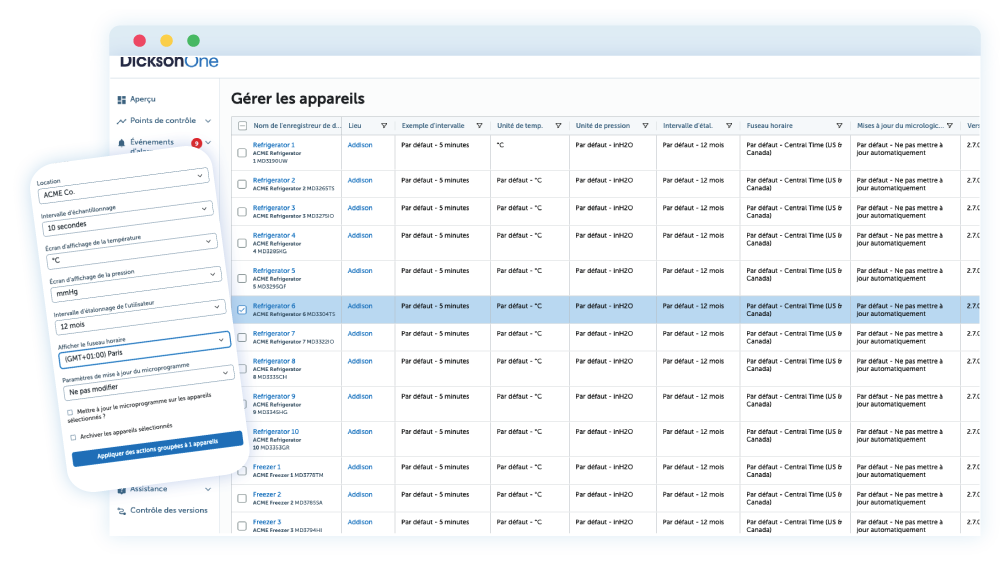Click the Aperçu dashboard icon in the sidebar

click(x=122, y=99)
